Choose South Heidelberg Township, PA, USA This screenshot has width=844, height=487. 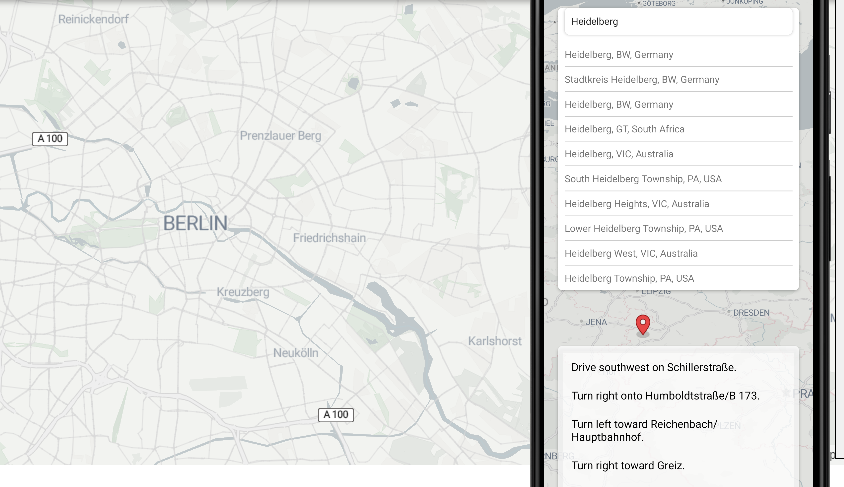678,179
